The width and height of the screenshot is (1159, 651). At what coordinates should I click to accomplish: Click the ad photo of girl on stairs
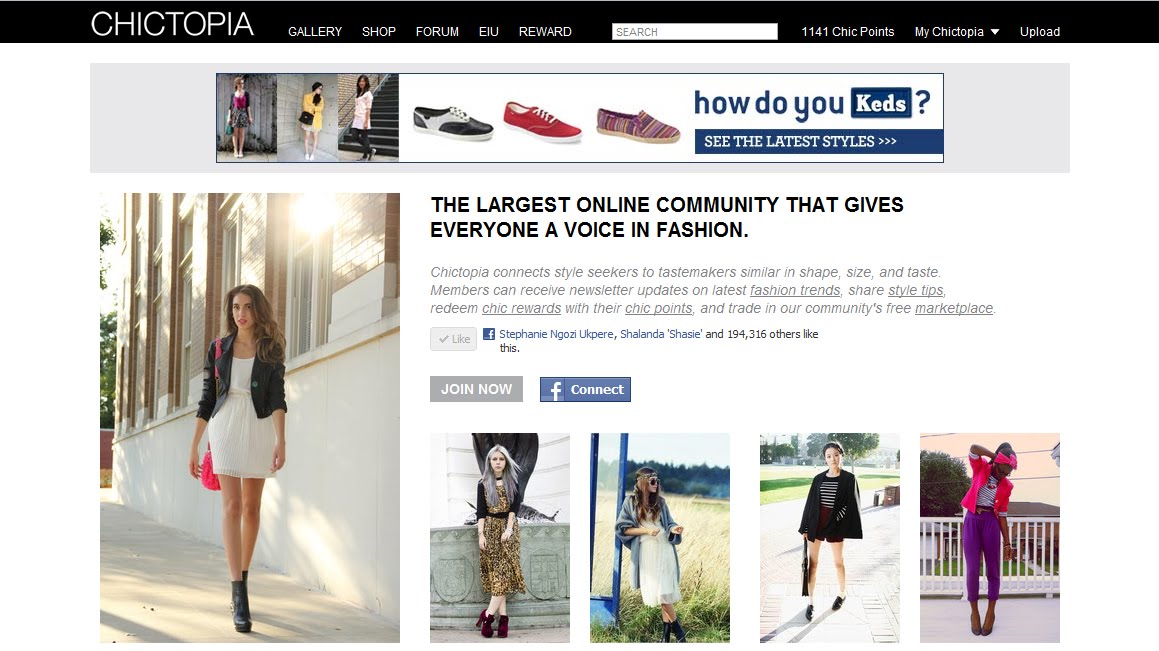tap(368, 117)
